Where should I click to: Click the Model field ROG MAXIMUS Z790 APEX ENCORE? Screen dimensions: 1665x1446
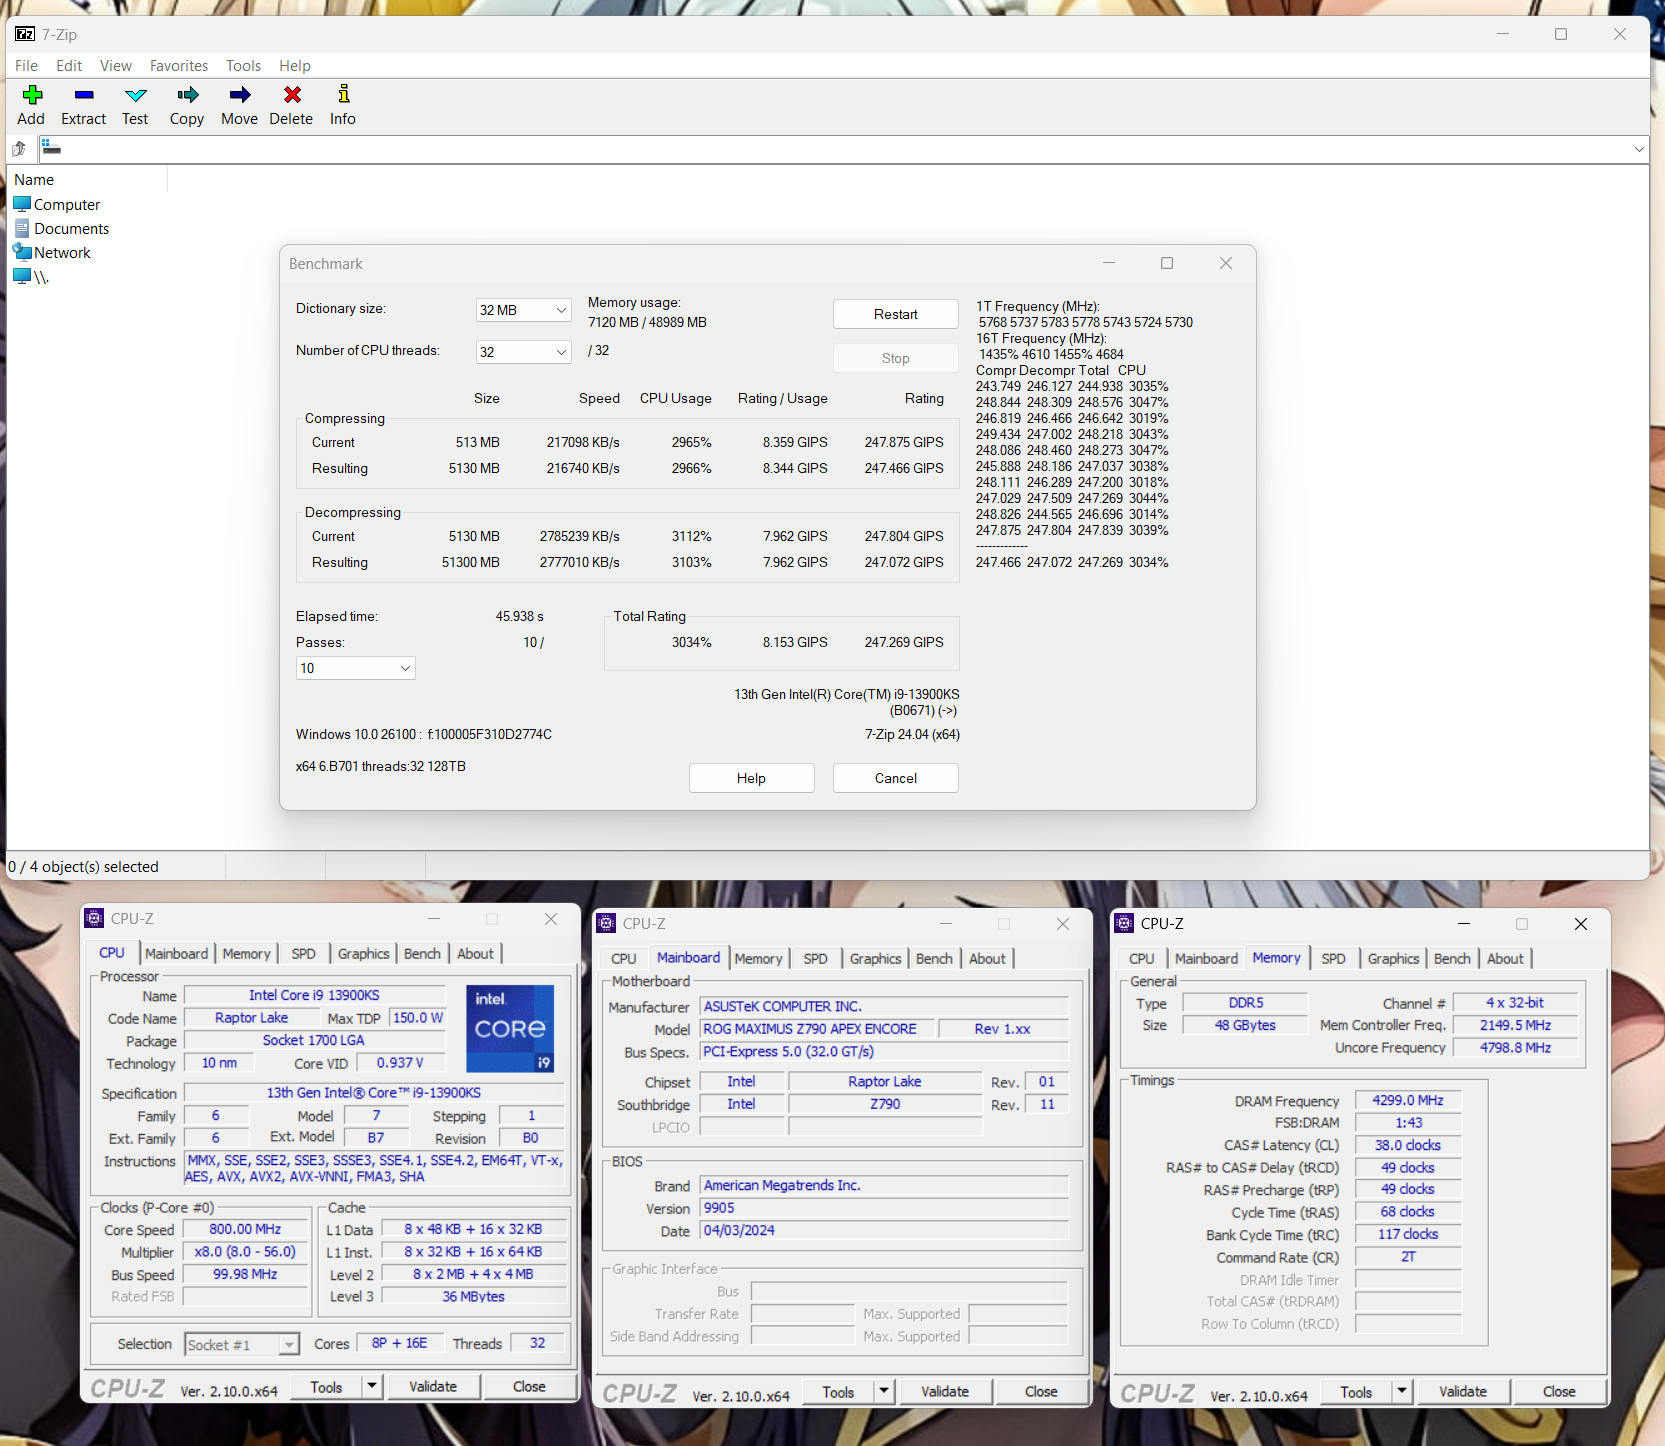pyautogui.click(x=818, y=1029)
